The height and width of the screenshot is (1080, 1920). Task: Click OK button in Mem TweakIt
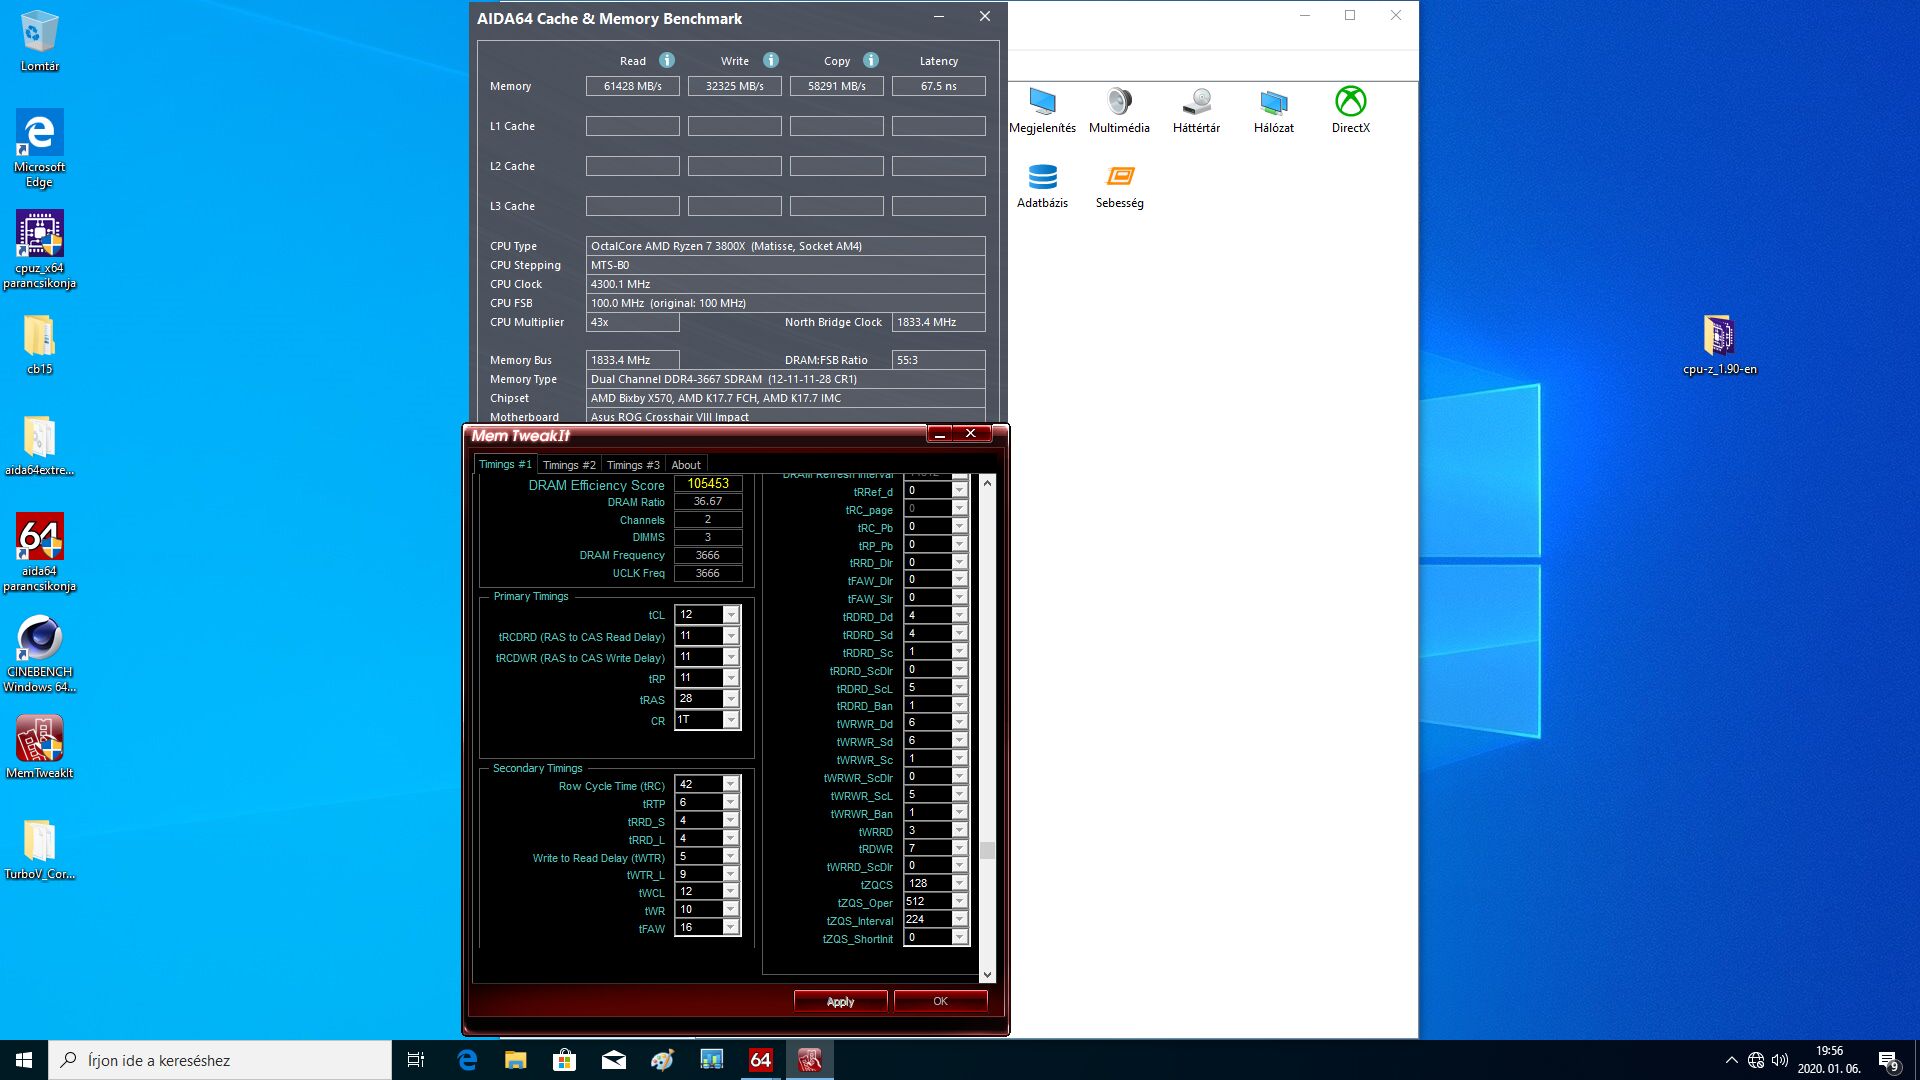coord(940,1001)
